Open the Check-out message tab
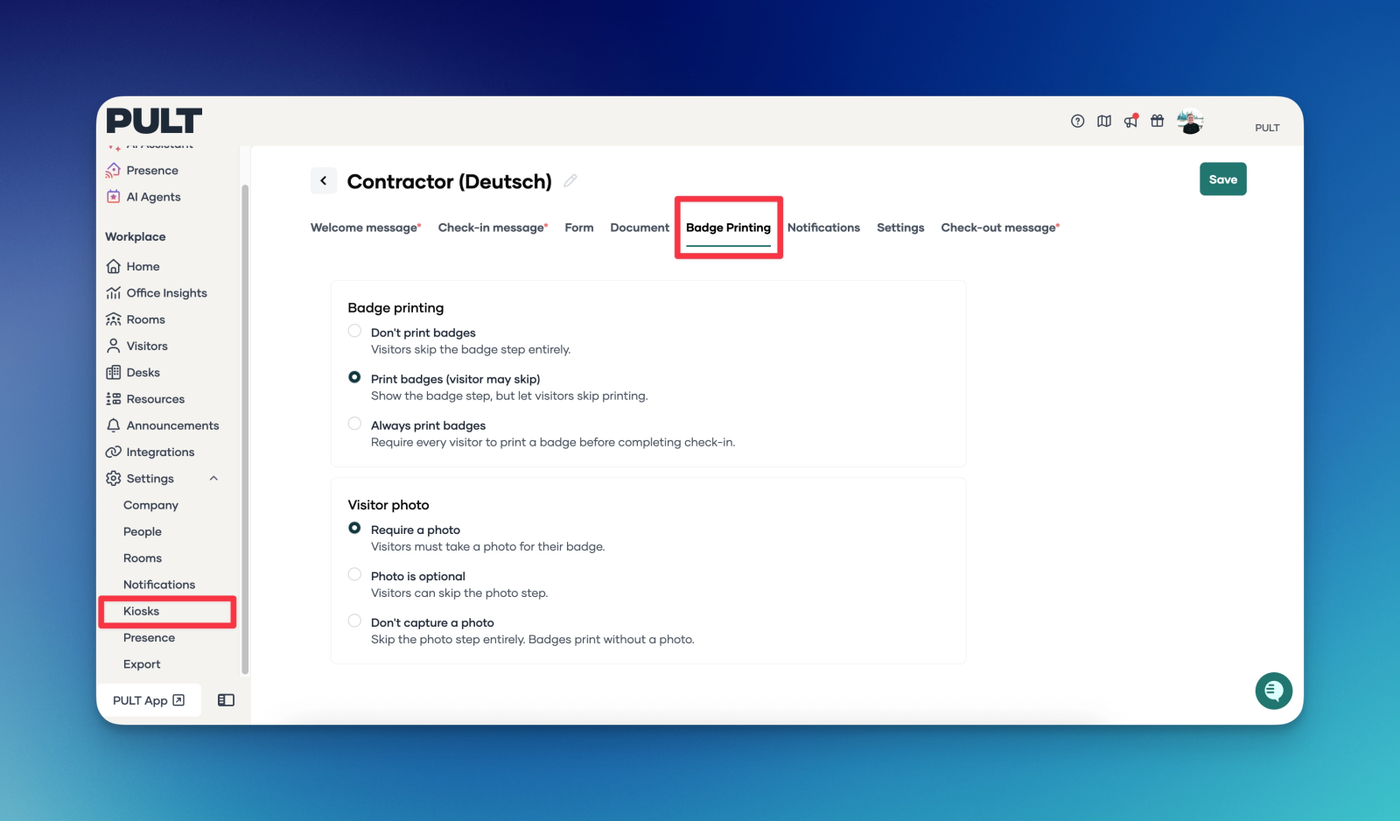Image resolution: width=1400 pixels, height=821 pixels. 998,228
